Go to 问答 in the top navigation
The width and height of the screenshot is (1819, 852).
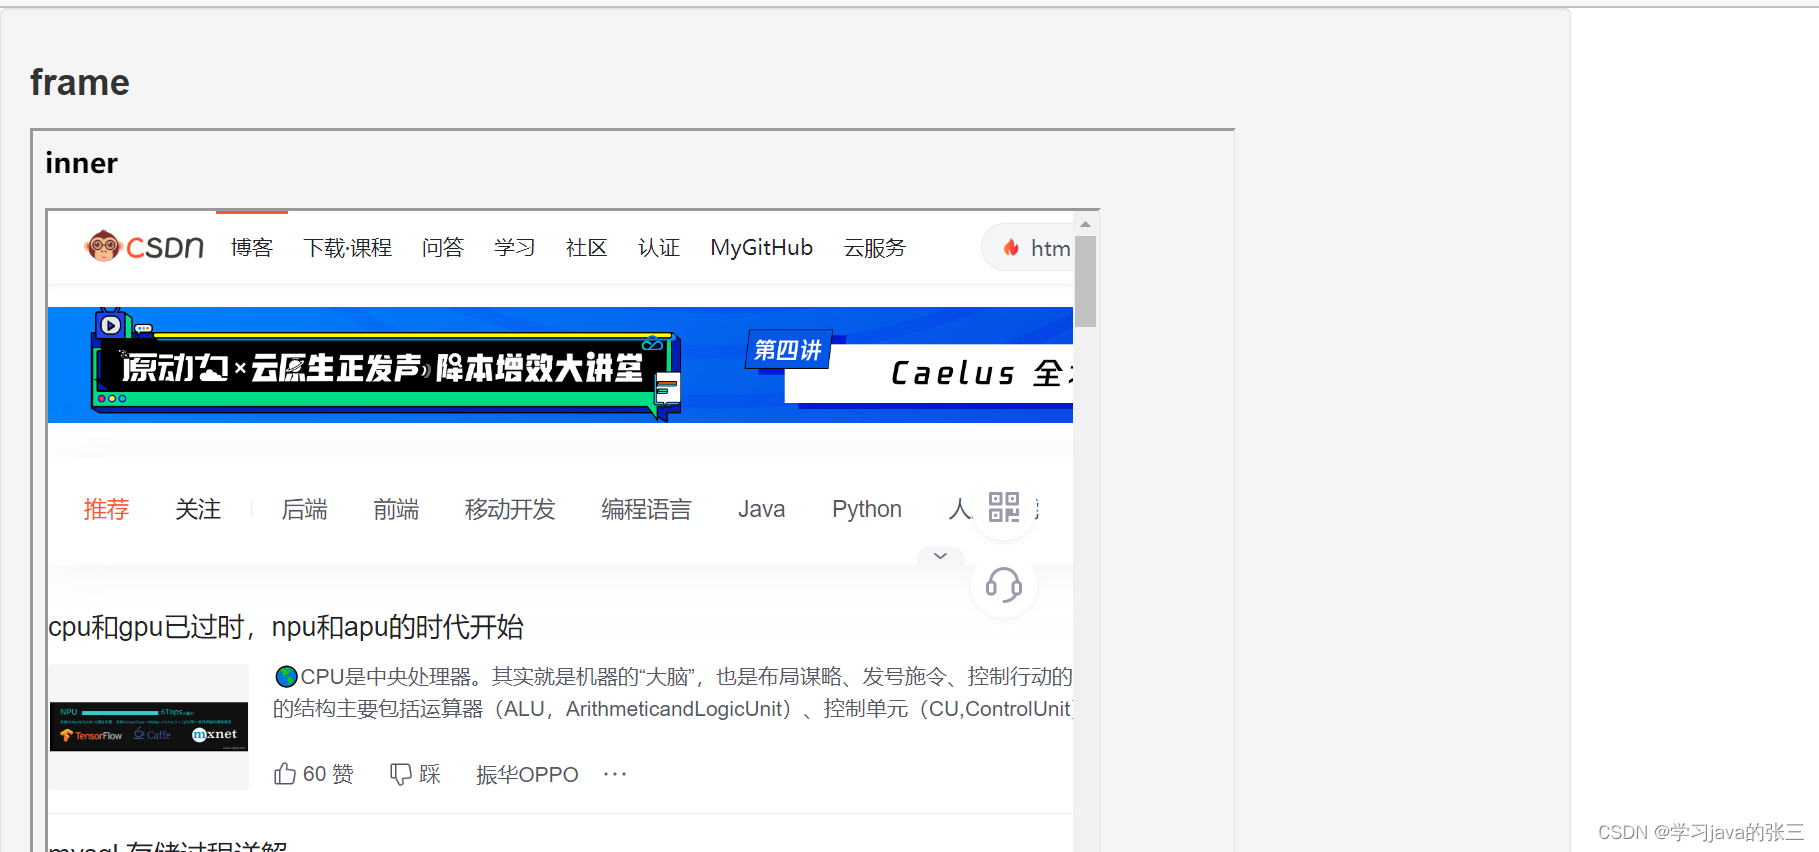tap(443, 248)
